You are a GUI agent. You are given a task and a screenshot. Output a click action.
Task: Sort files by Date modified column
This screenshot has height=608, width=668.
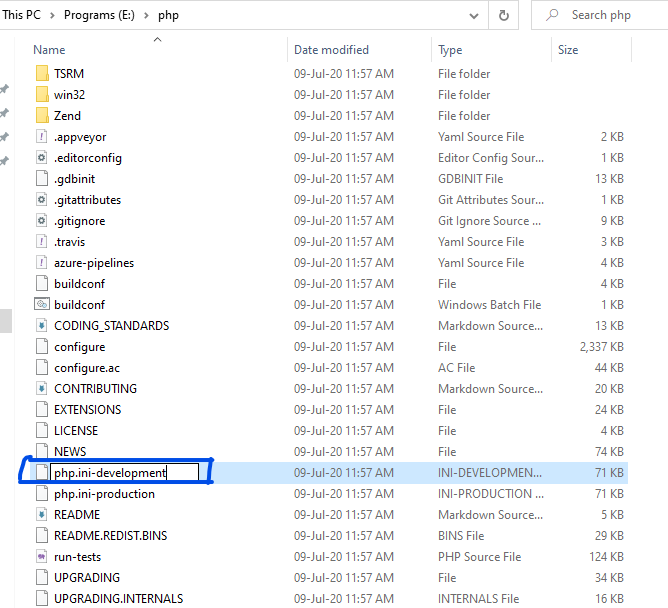[x=331, y=50]
